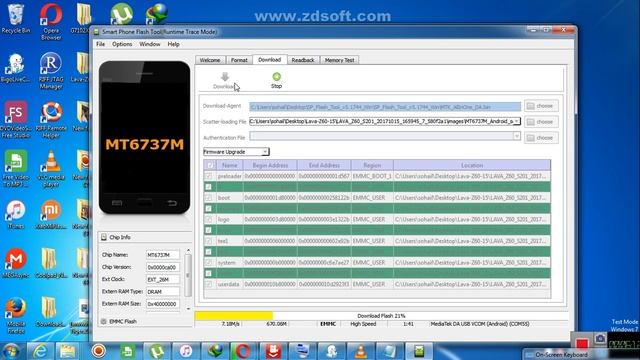Click the Smart Phone Flash Tool taskbar icon

(x=419, y=351)
